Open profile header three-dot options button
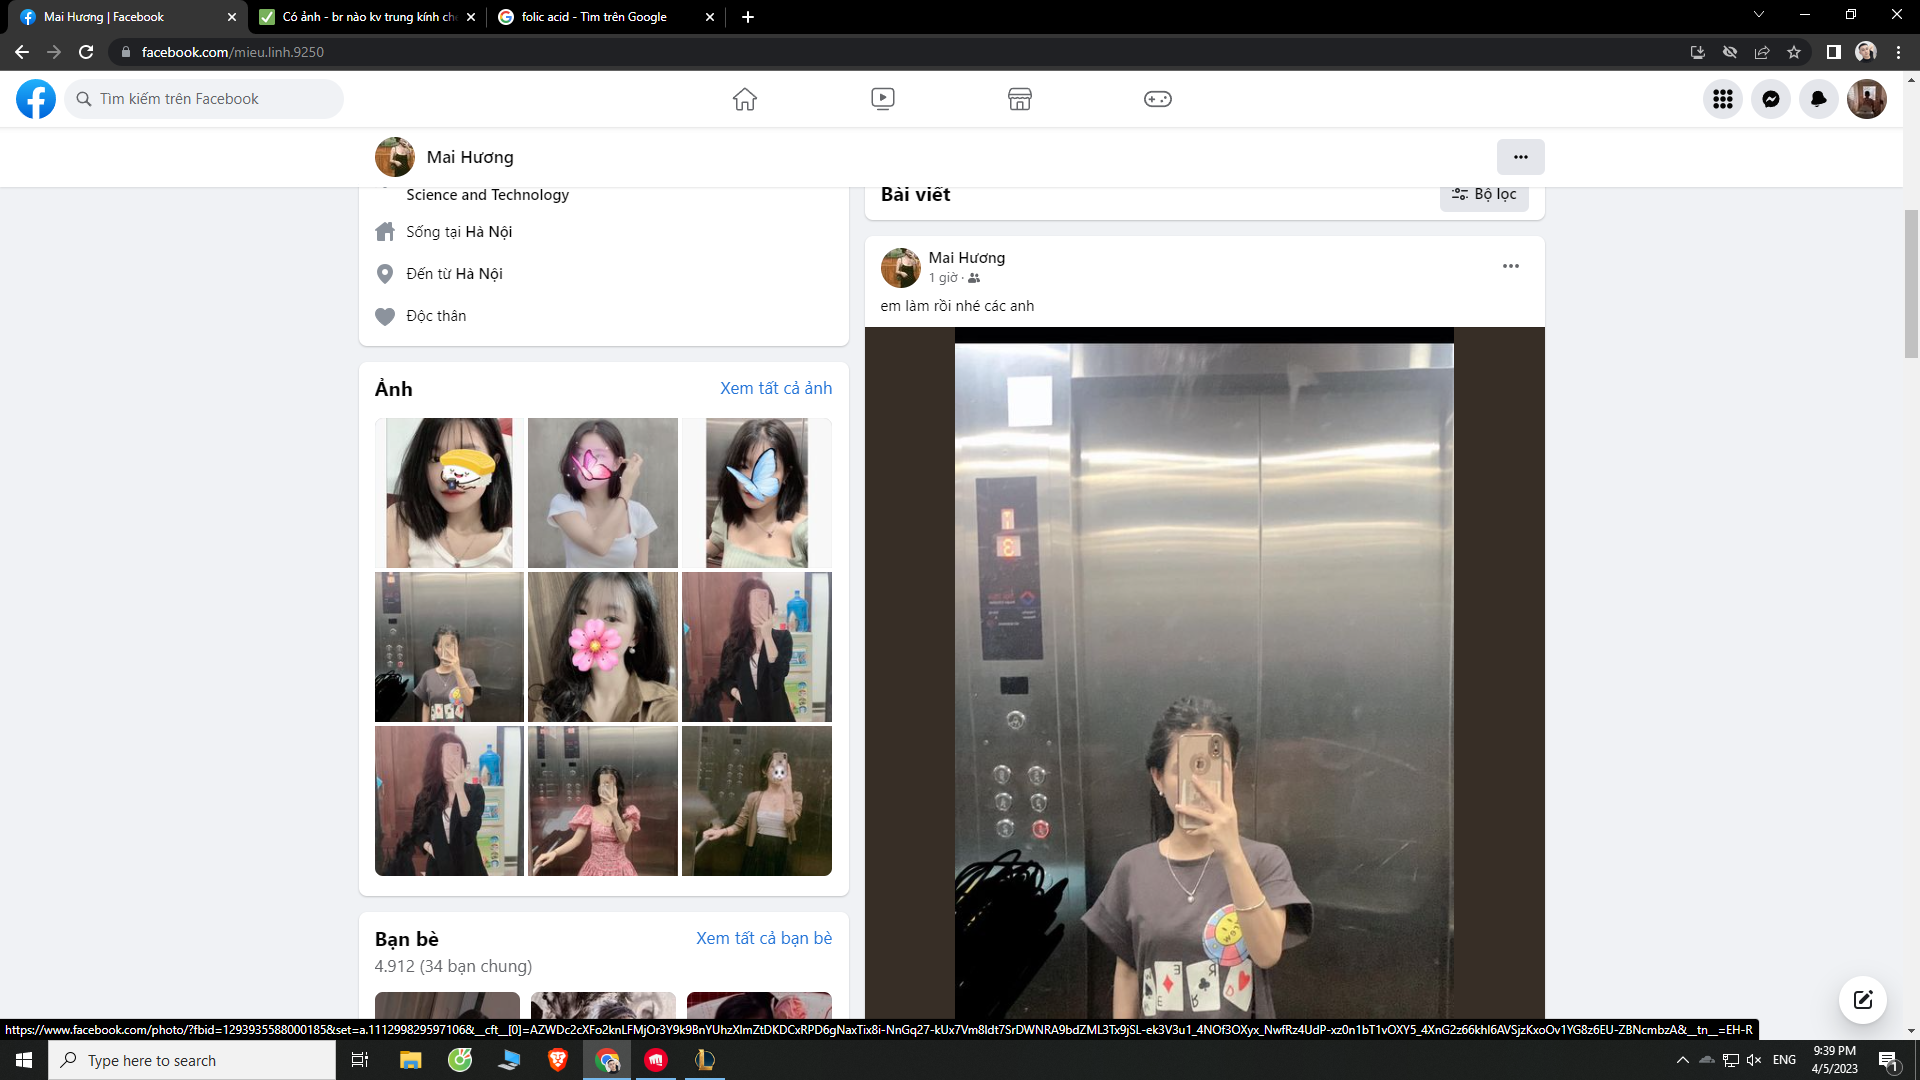Image resolution: width=1920 pixels, height=1080 pixels. pyautogui.click(x=1520, y=157)
